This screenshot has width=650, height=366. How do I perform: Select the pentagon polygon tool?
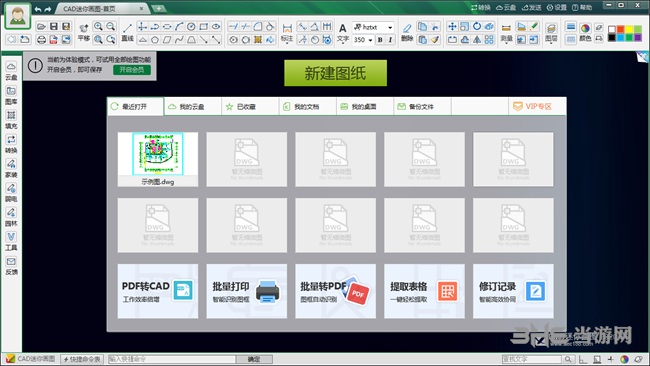[x=155, y=40]
